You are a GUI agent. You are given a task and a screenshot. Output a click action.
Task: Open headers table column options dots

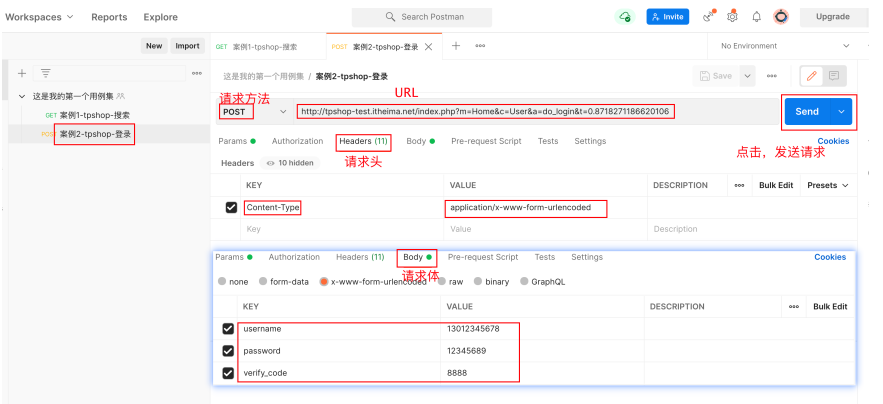point(739,185)
